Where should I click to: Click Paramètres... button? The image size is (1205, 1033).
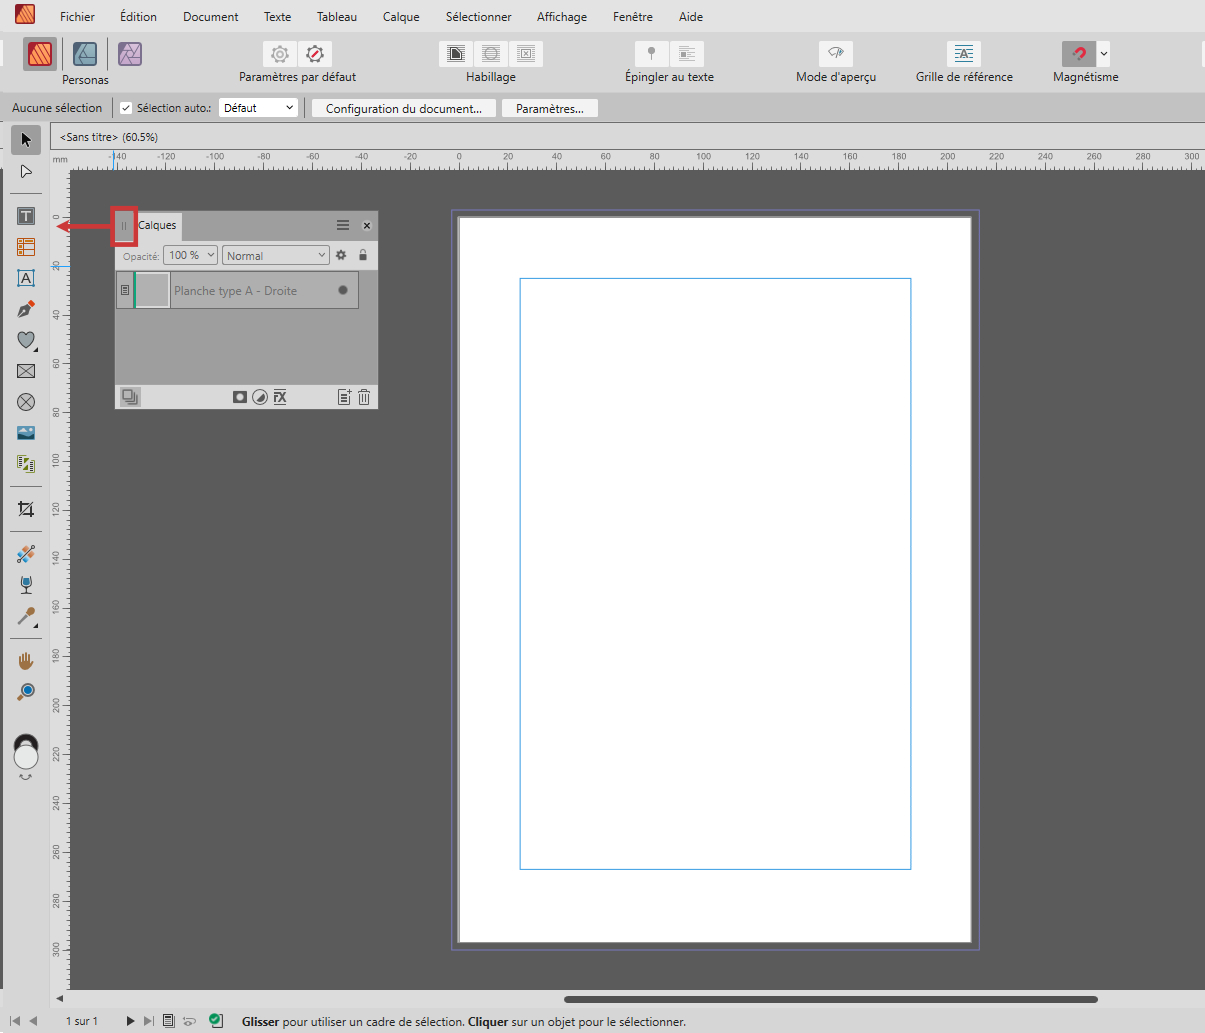tap(550, 108)
